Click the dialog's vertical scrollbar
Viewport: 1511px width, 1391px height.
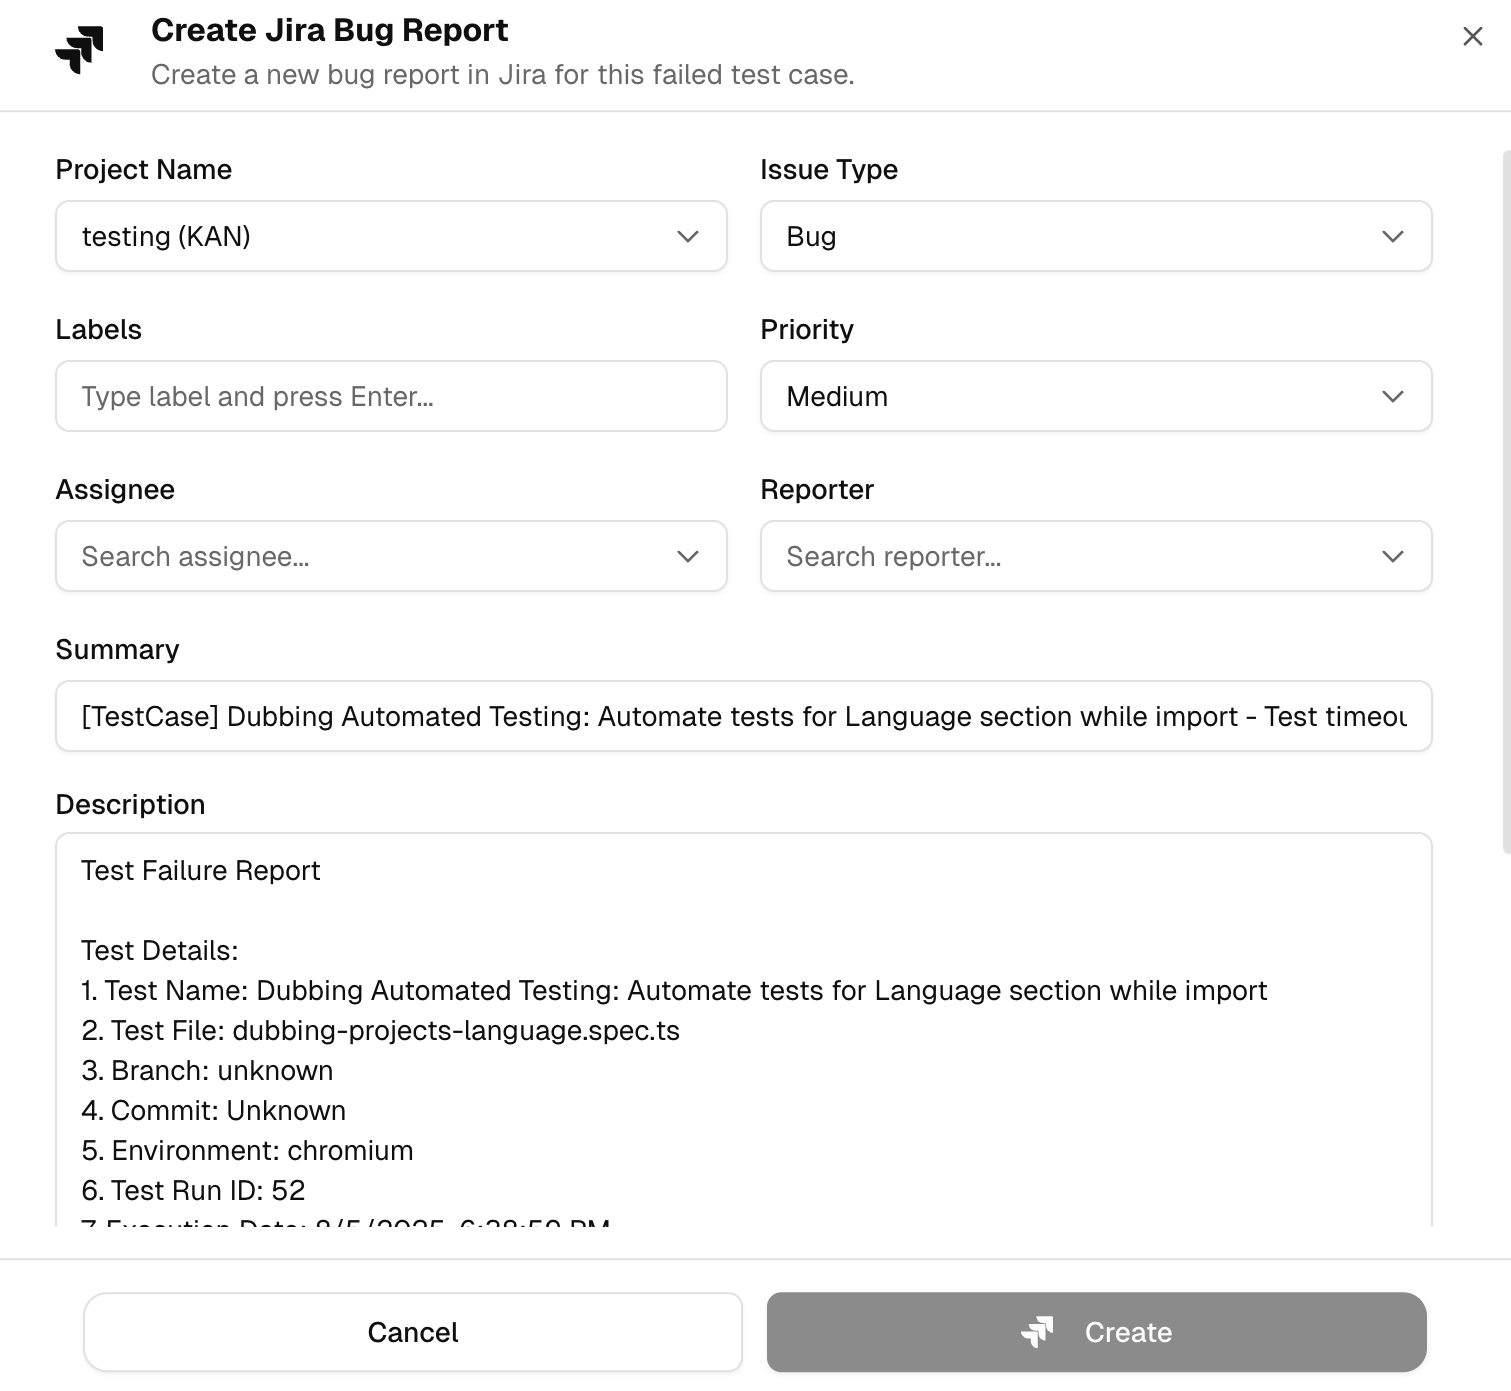[x=1506, y=502]
